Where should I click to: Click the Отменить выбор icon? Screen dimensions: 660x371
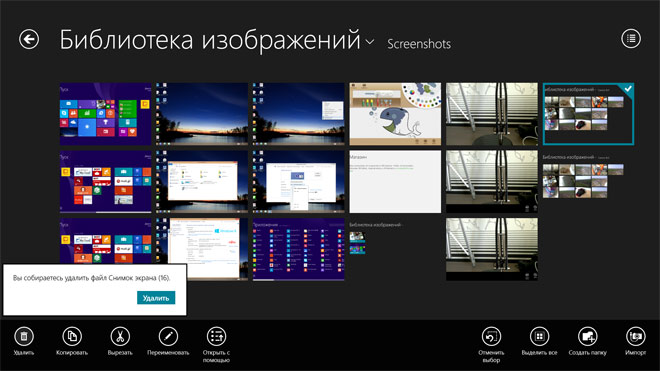pyautogui.click(x=491, y=336)
